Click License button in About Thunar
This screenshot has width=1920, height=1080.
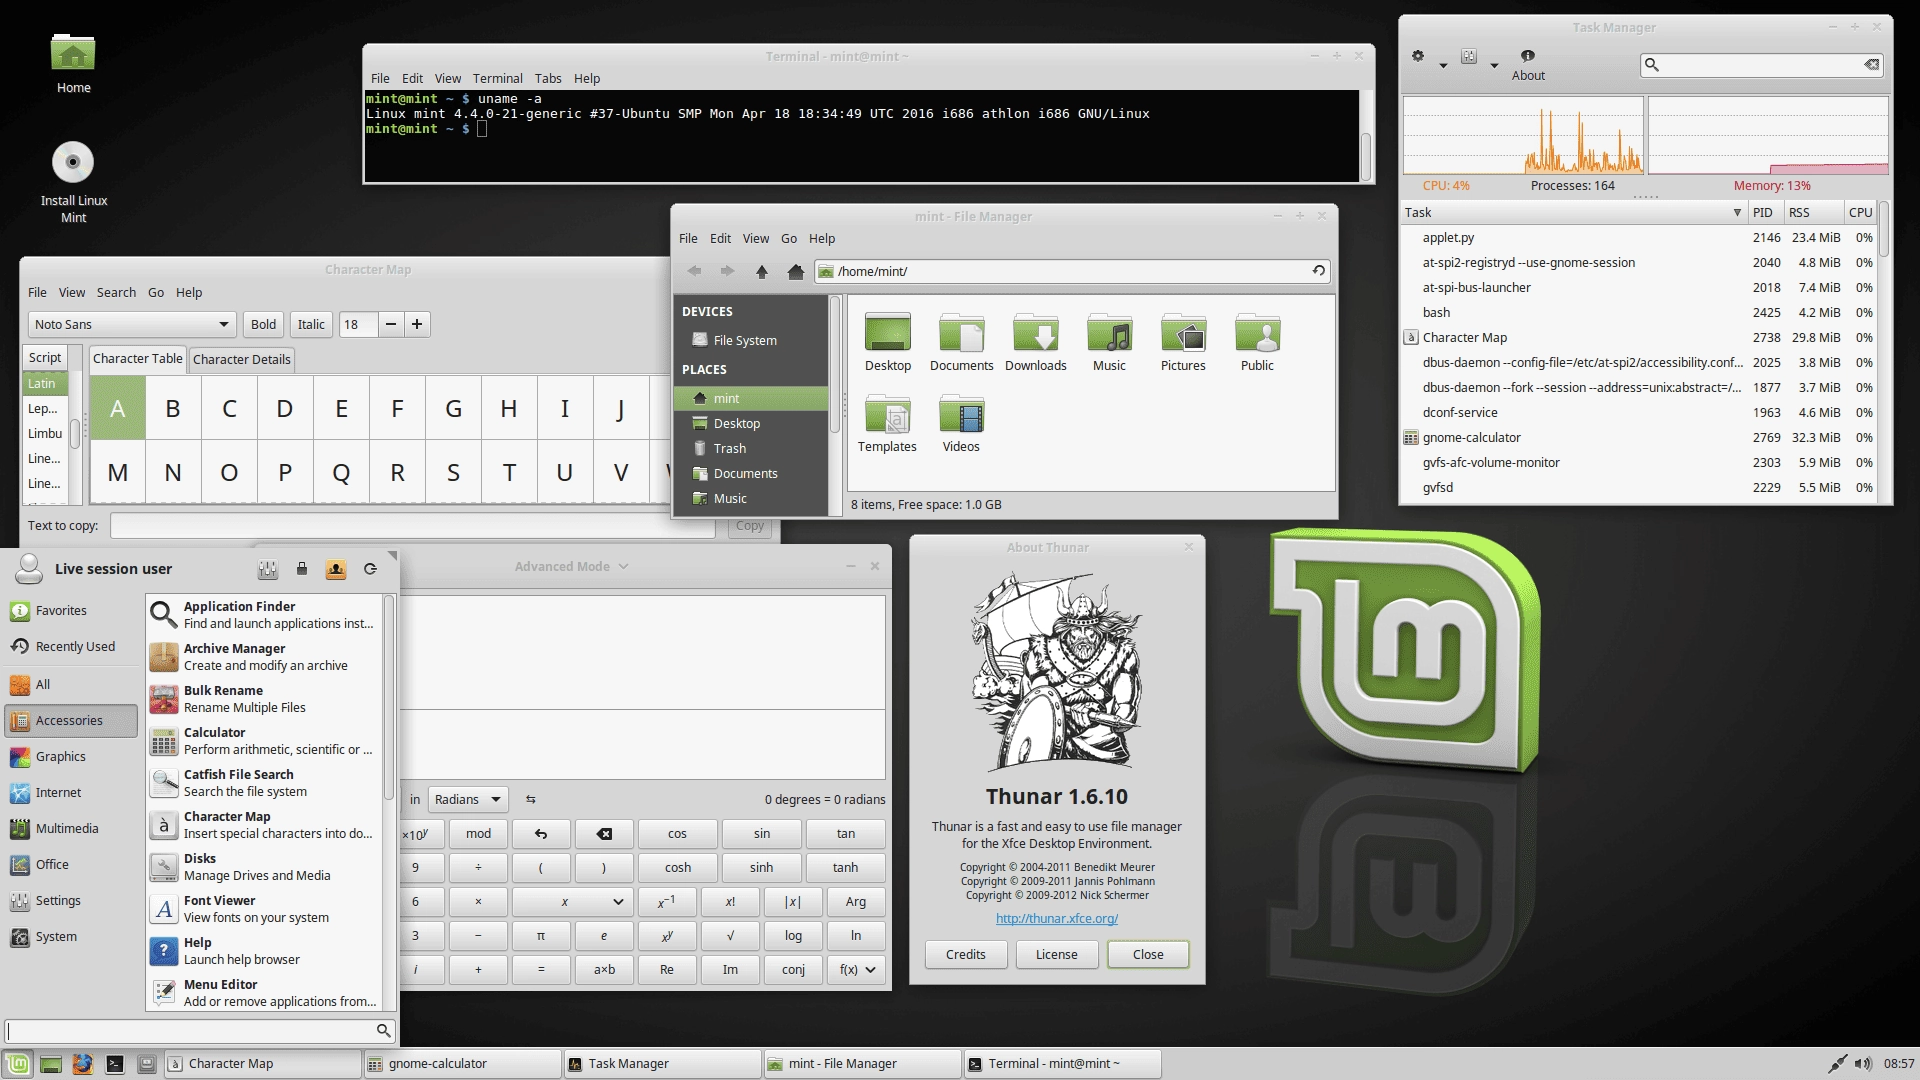coord(1056,955)
